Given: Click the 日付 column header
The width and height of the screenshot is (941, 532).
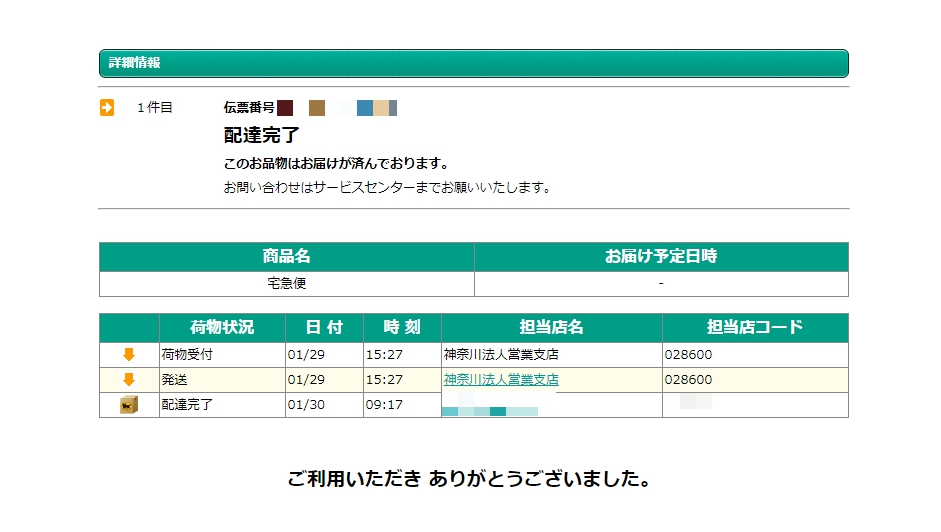Looking at the screenshot, I should click(x=324, y=327).
